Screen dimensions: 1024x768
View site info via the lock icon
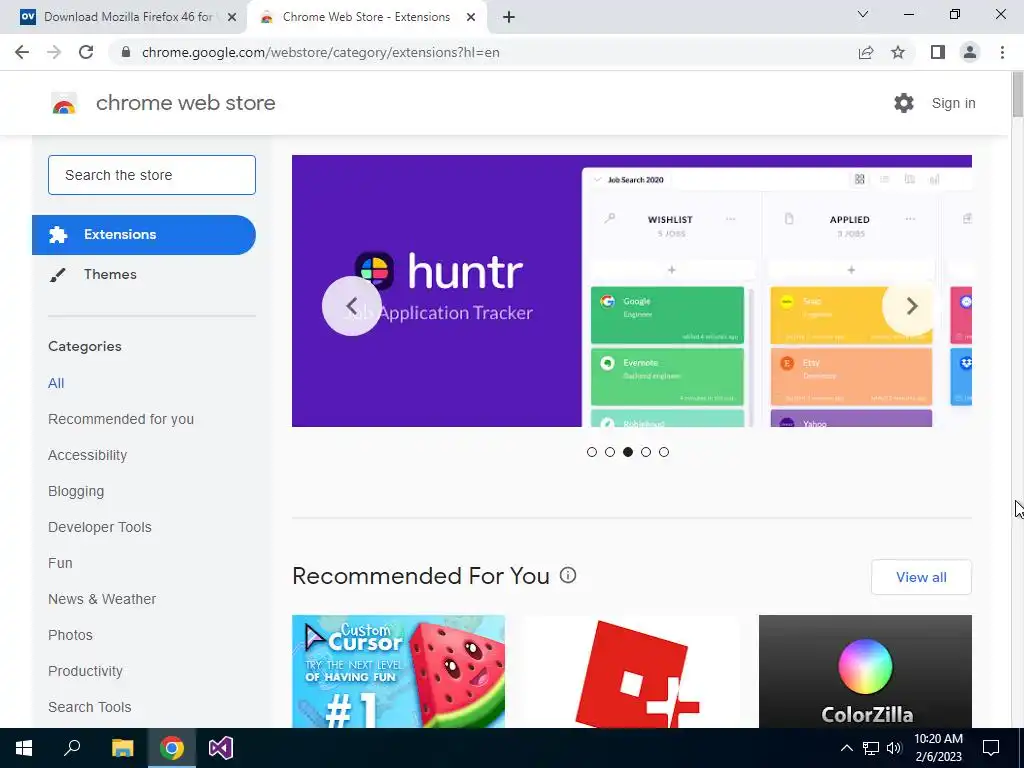(x=126, y=52)
